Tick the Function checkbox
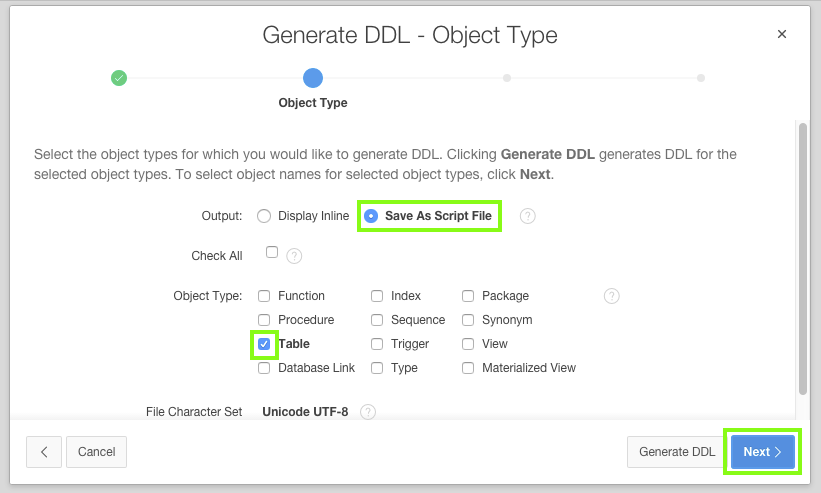The width and height of the screenshot is (821, 493). coord(264,296)
